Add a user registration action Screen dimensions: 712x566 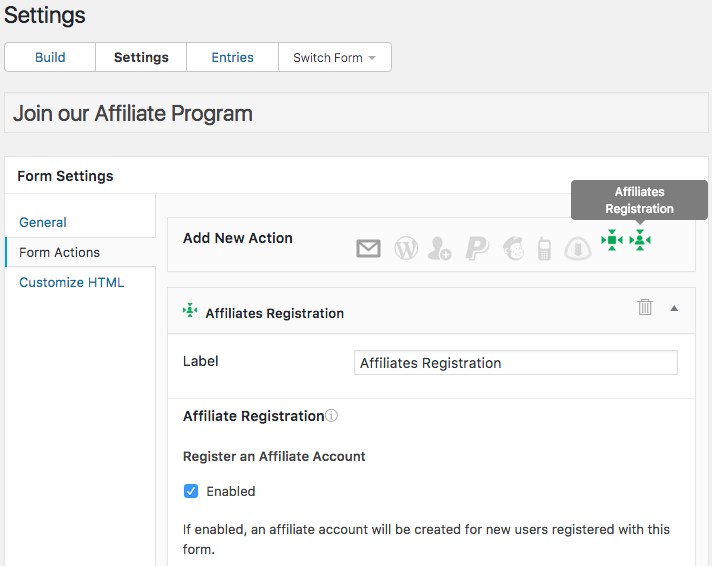point(440,248)
